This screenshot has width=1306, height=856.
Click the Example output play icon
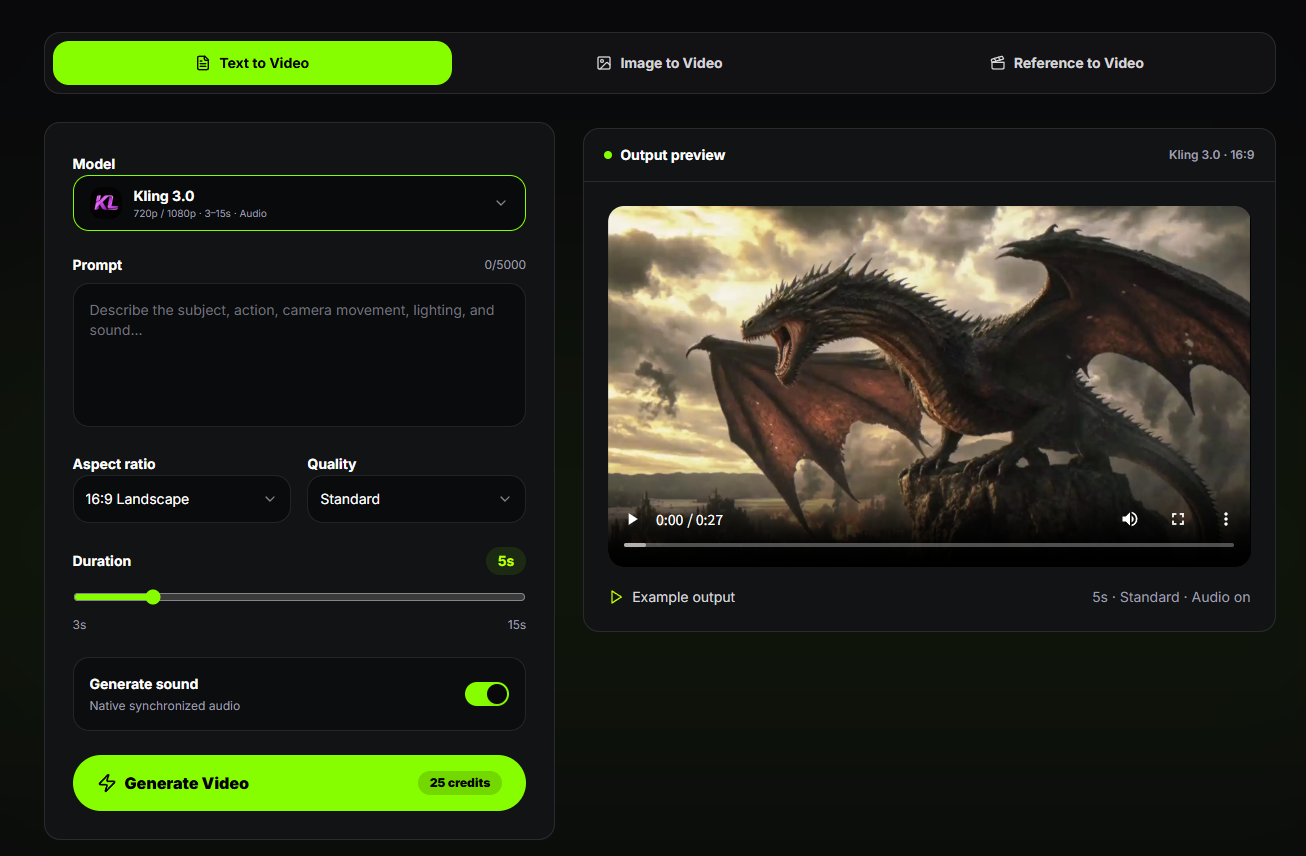616,597
